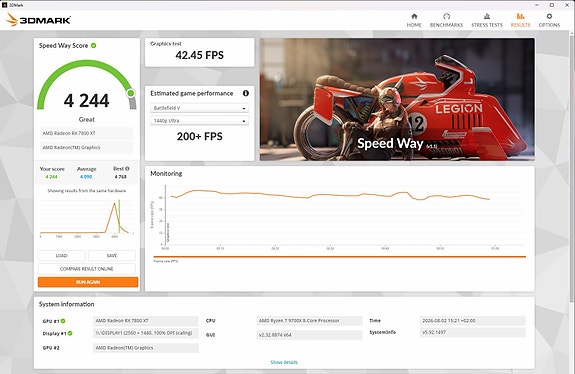Click the orange RUN AGAIN button
The width and height of the screenshot is (575, 374).
point(88,282)
